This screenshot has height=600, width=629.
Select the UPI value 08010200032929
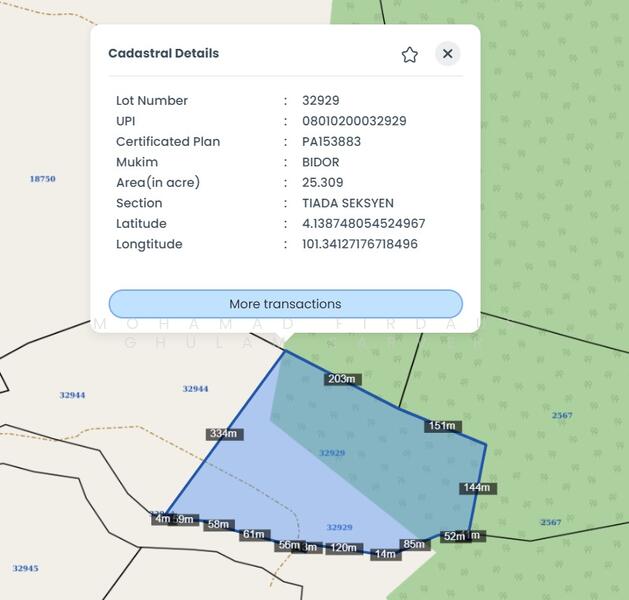point(354,121)
